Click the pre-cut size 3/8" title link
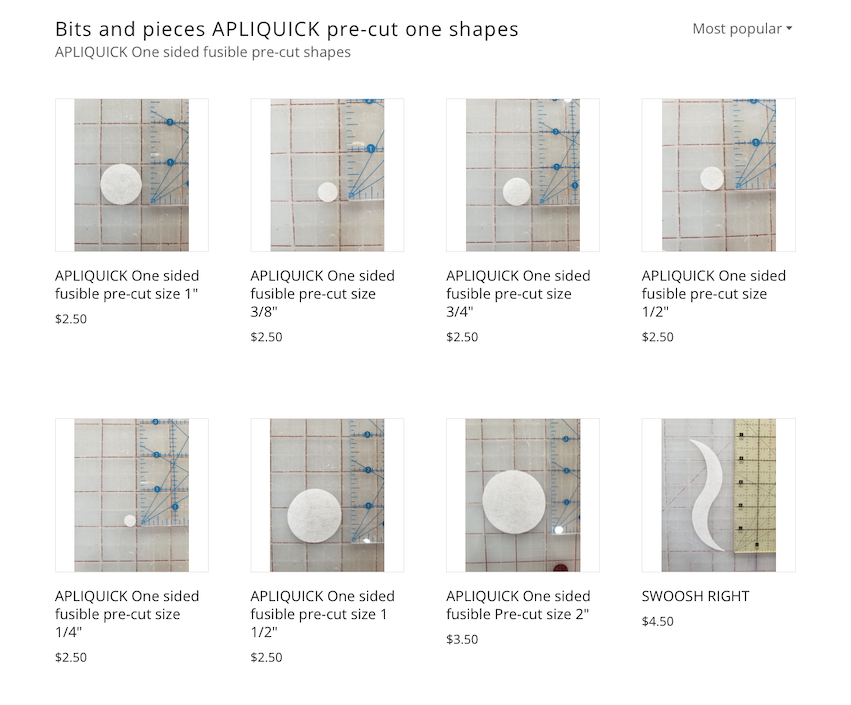 [322, 293]
